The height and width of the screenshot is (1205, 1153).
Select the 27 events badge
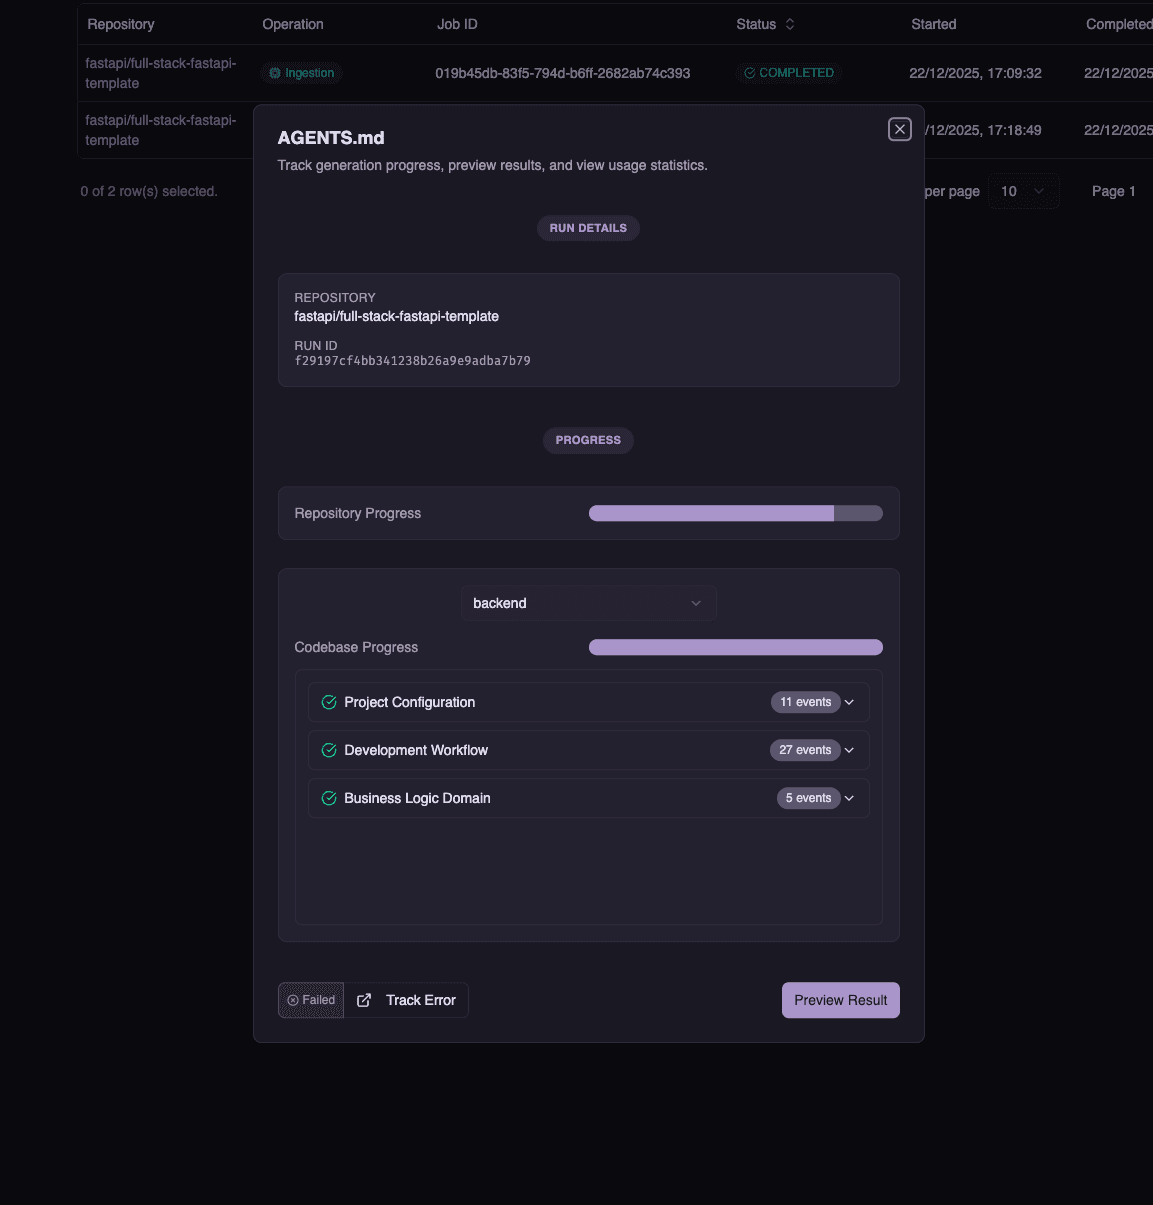coord(805,750)
